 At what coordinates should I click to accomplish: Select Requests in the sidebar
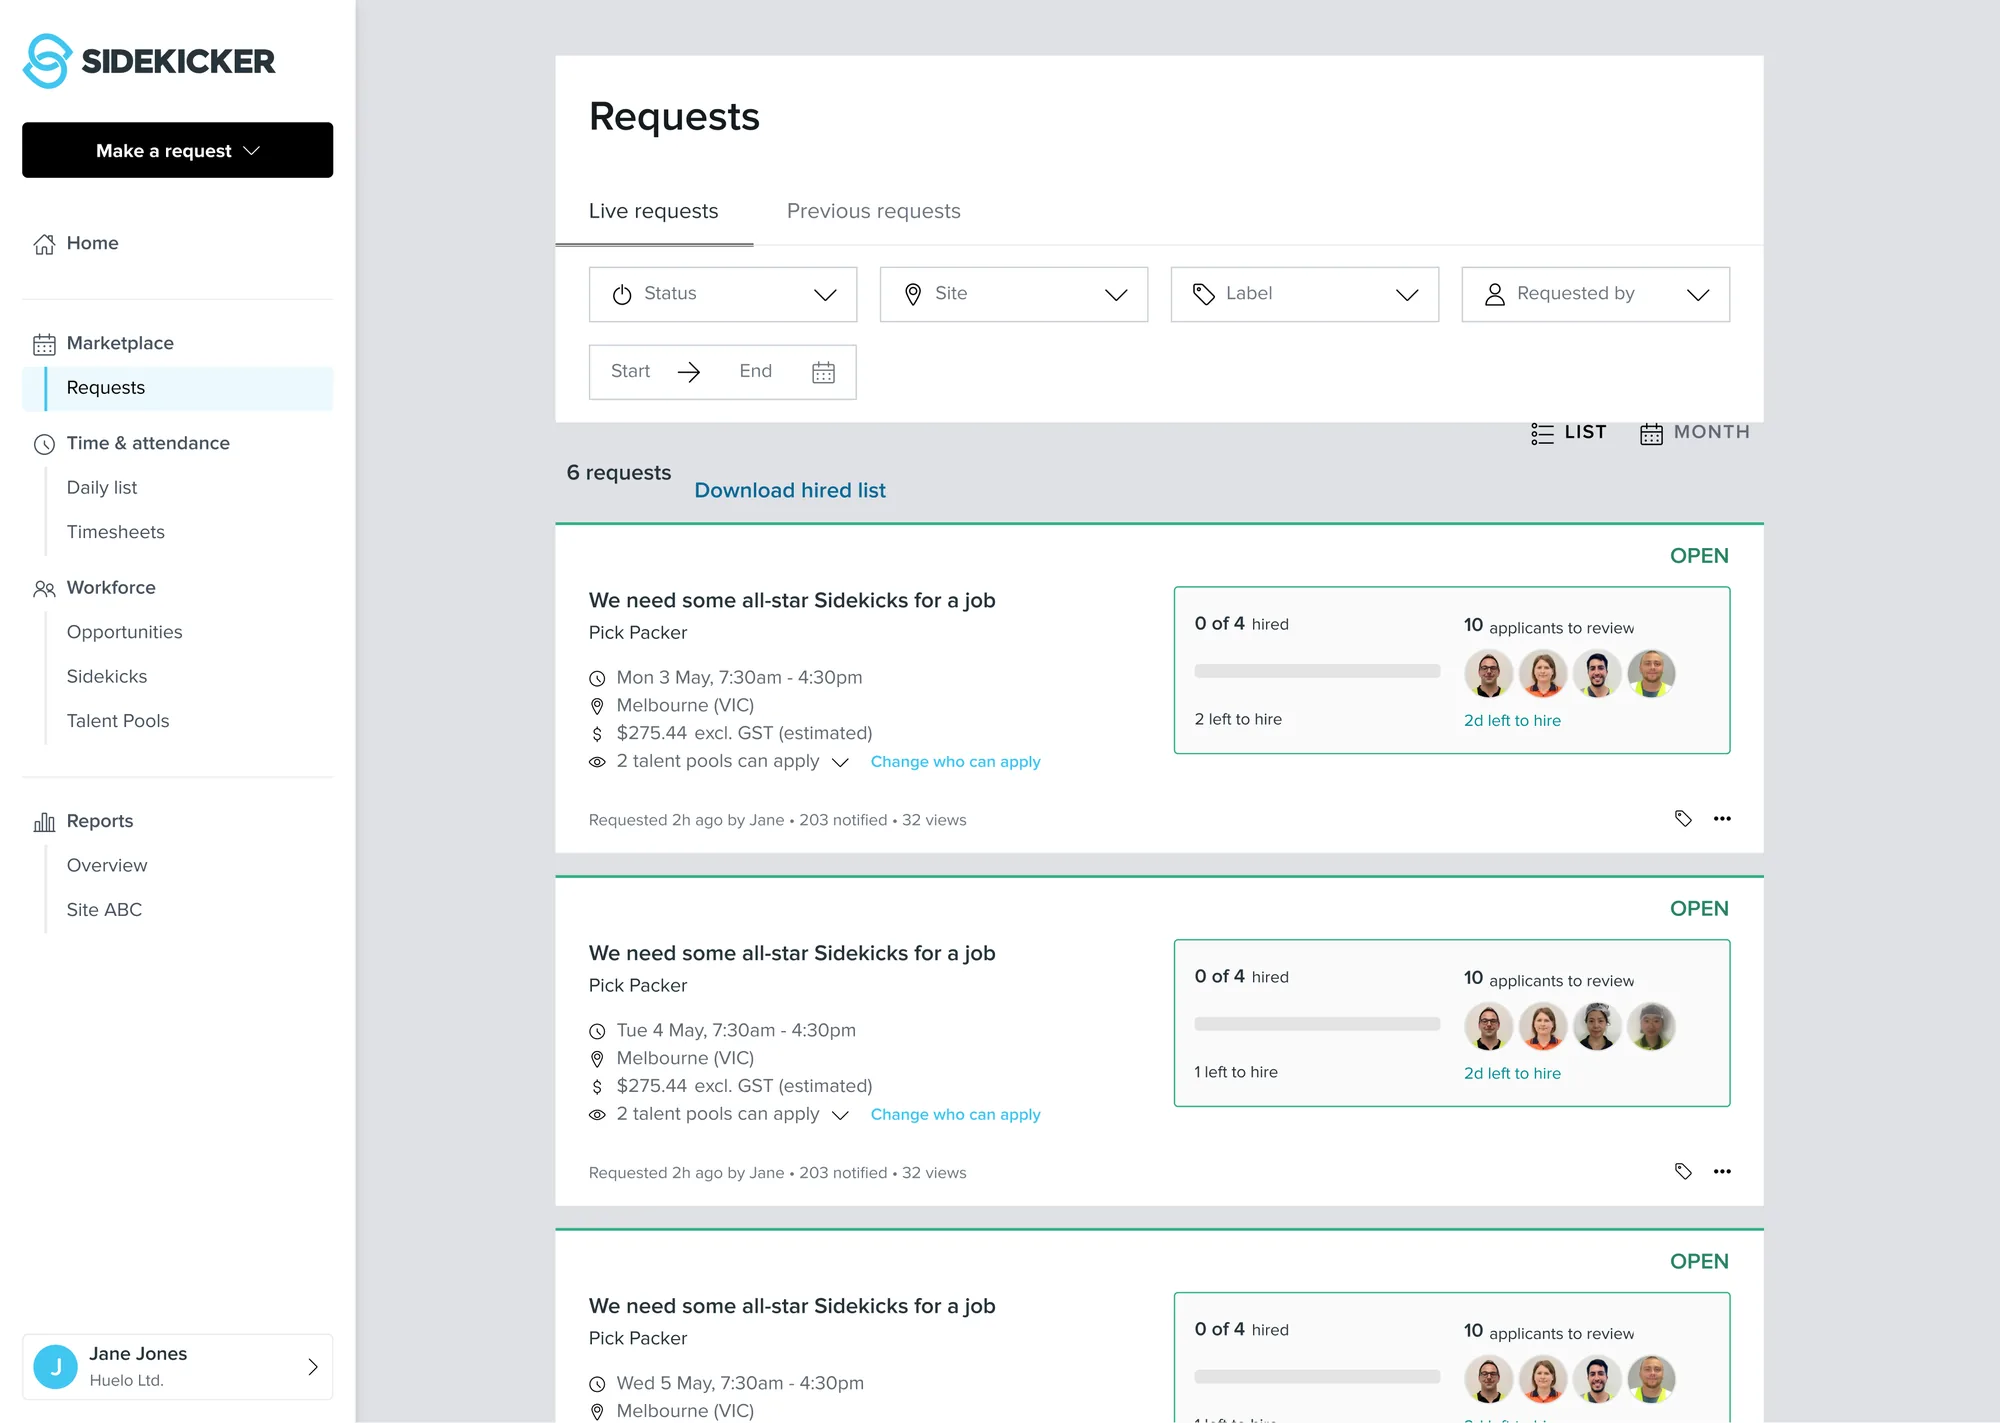coord(178,388)
